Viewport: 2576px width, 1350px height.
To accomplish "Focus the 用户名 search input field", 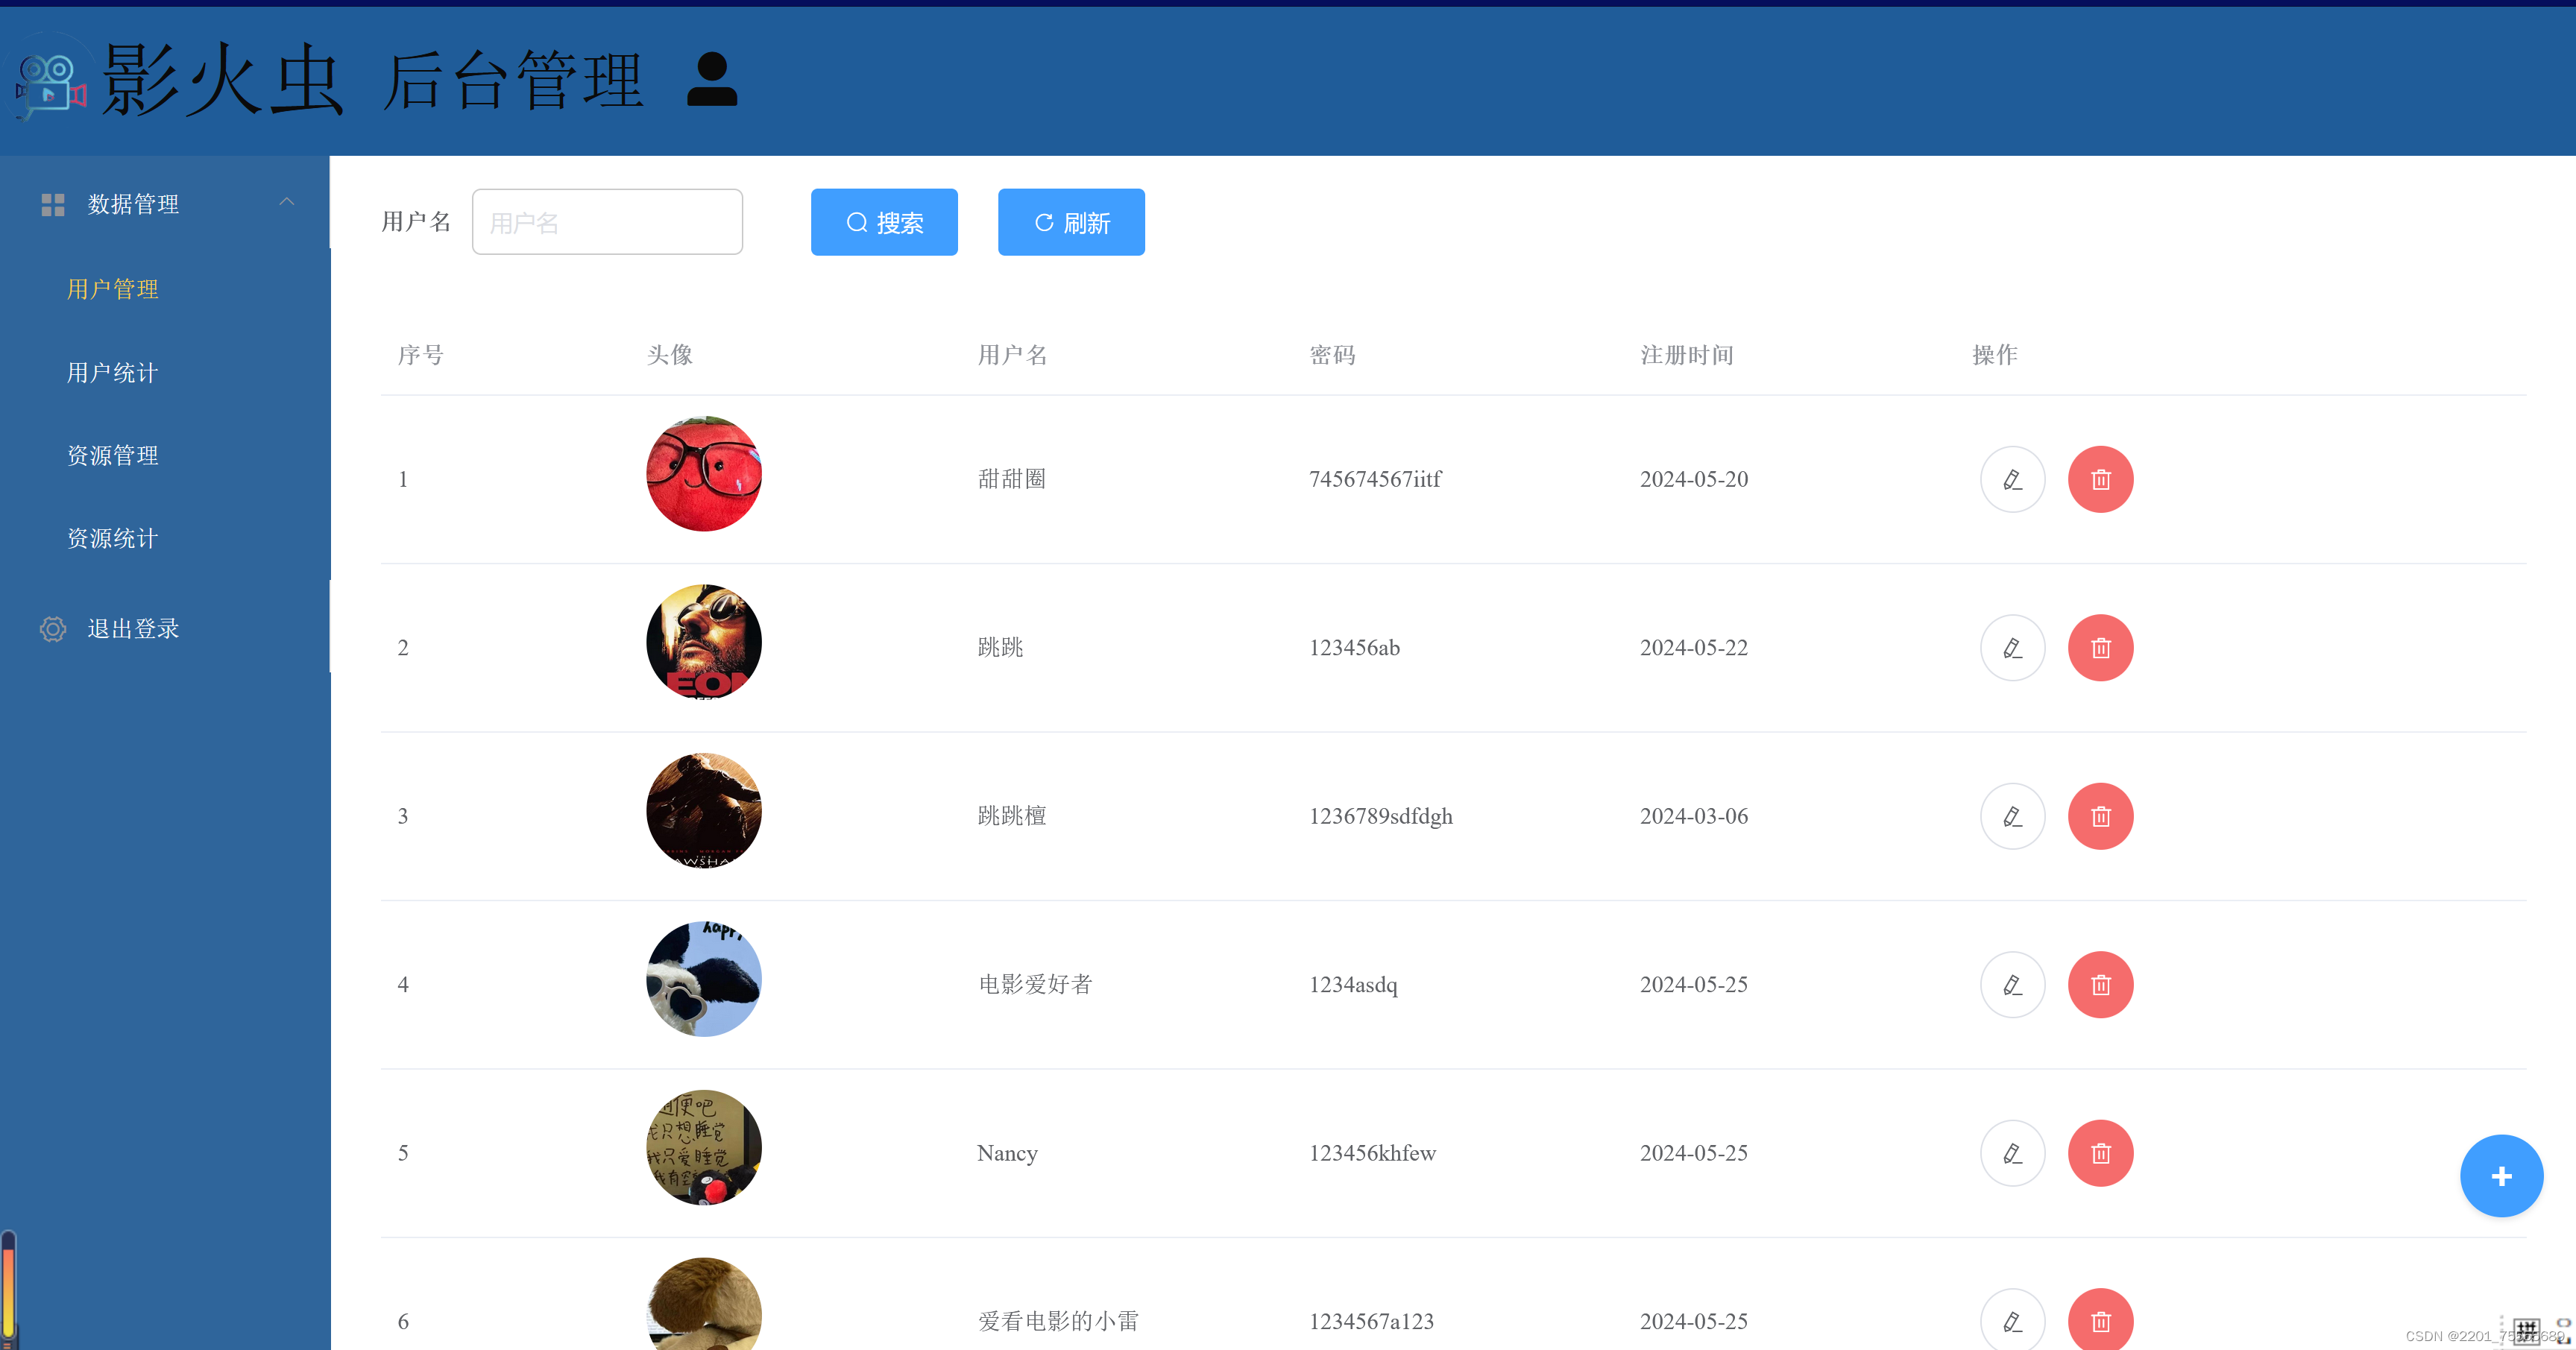I will click(607, 222).
